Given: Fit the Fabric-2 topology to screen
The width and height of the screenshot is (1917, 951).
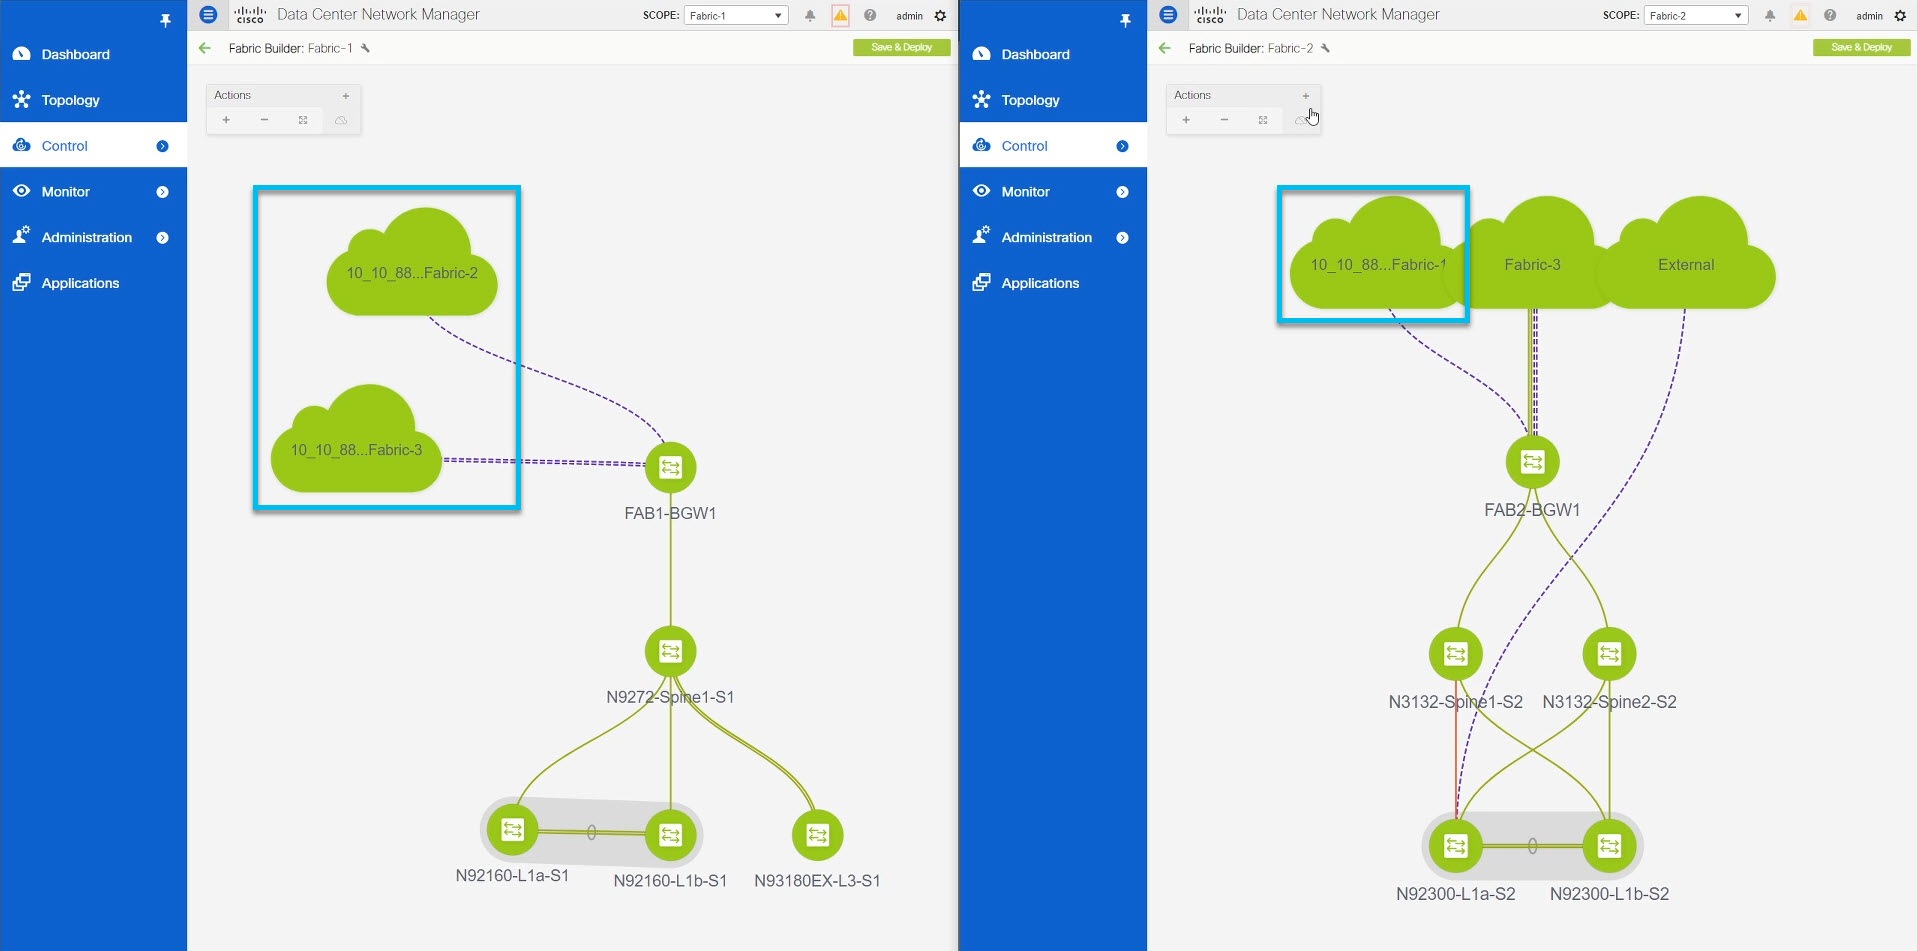Looking at the screenshot, I should click(x=1263, y=120).
